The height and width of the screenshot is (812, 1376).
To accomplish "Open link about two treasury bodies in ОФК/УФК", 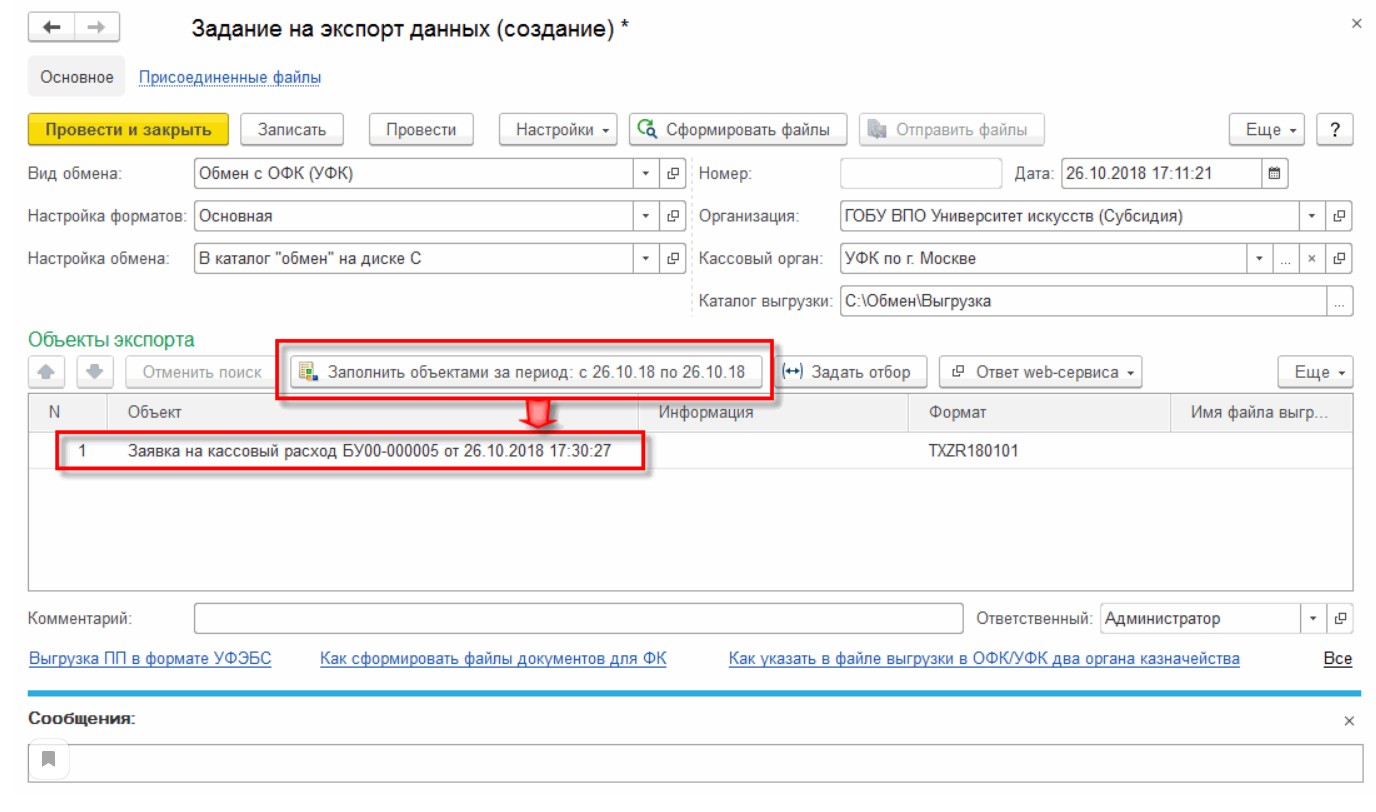I will pos(984,659).
